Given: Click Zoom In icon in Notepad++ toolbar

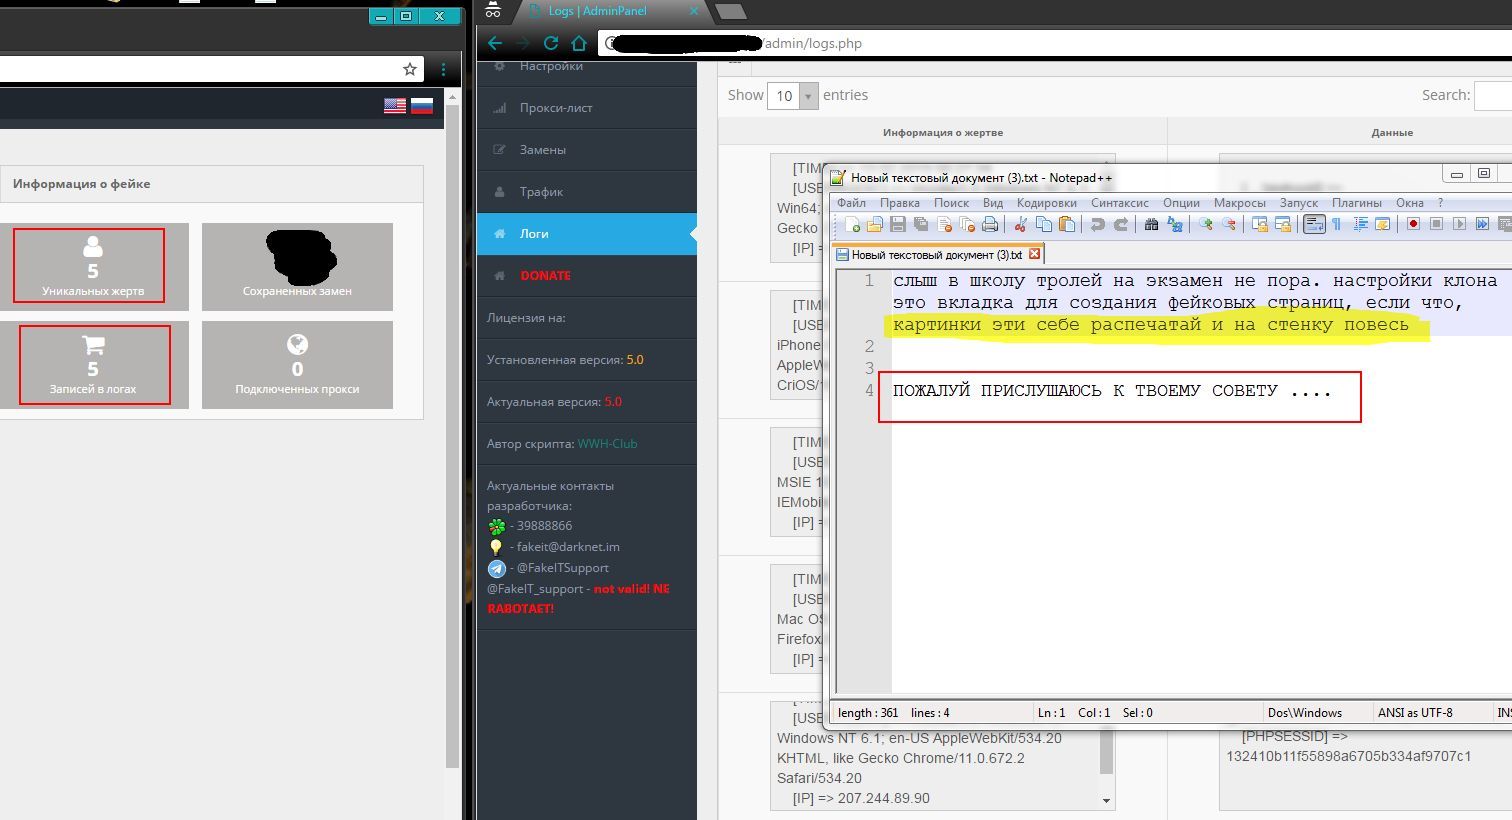Looking at the screenshot, I should pyautogui.click(x=1205, y=224).
